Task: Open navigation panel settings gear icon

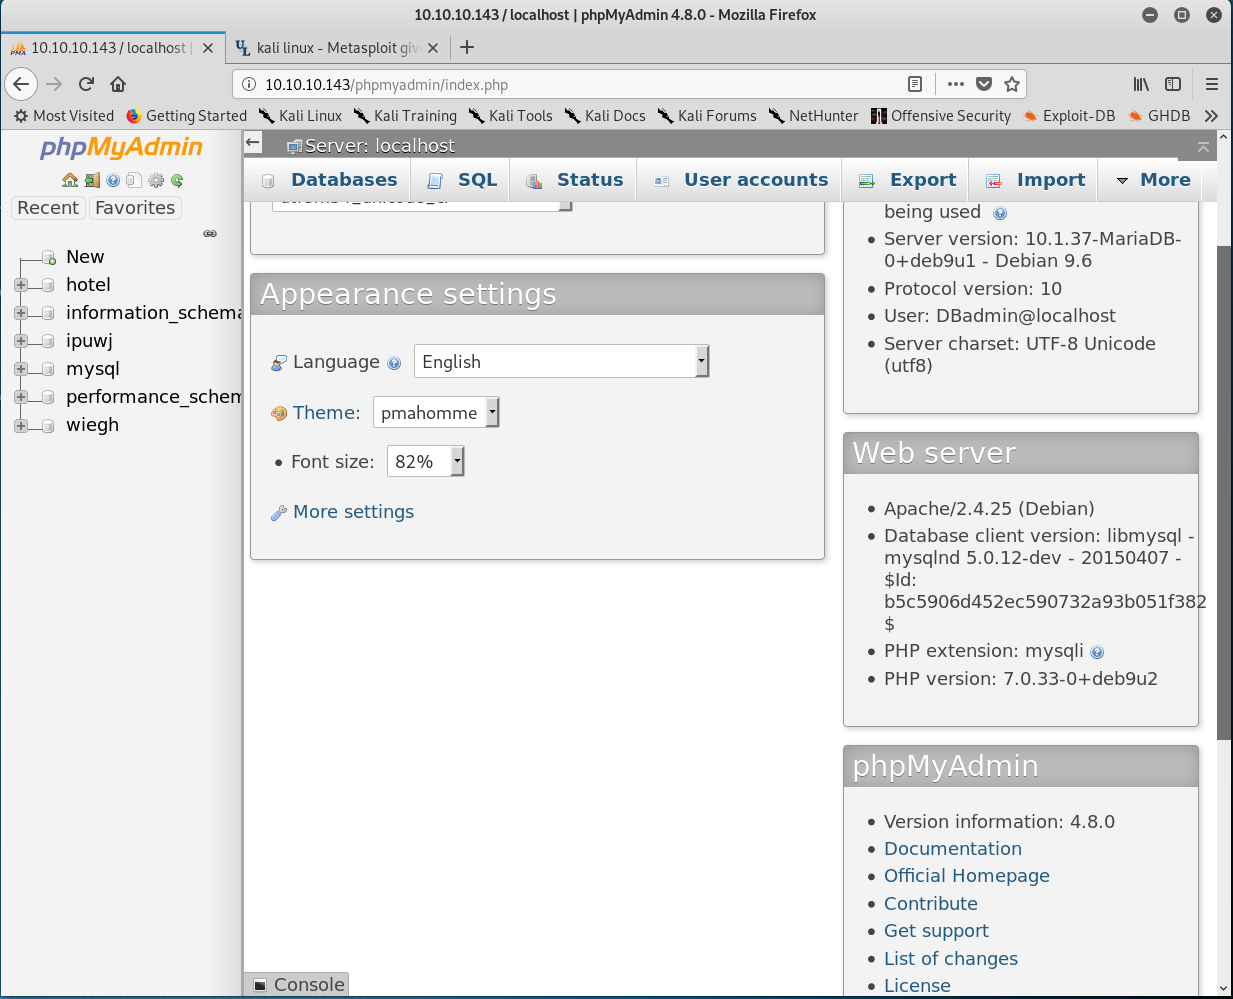Action: pyautogui.click(x=156, y=180)
